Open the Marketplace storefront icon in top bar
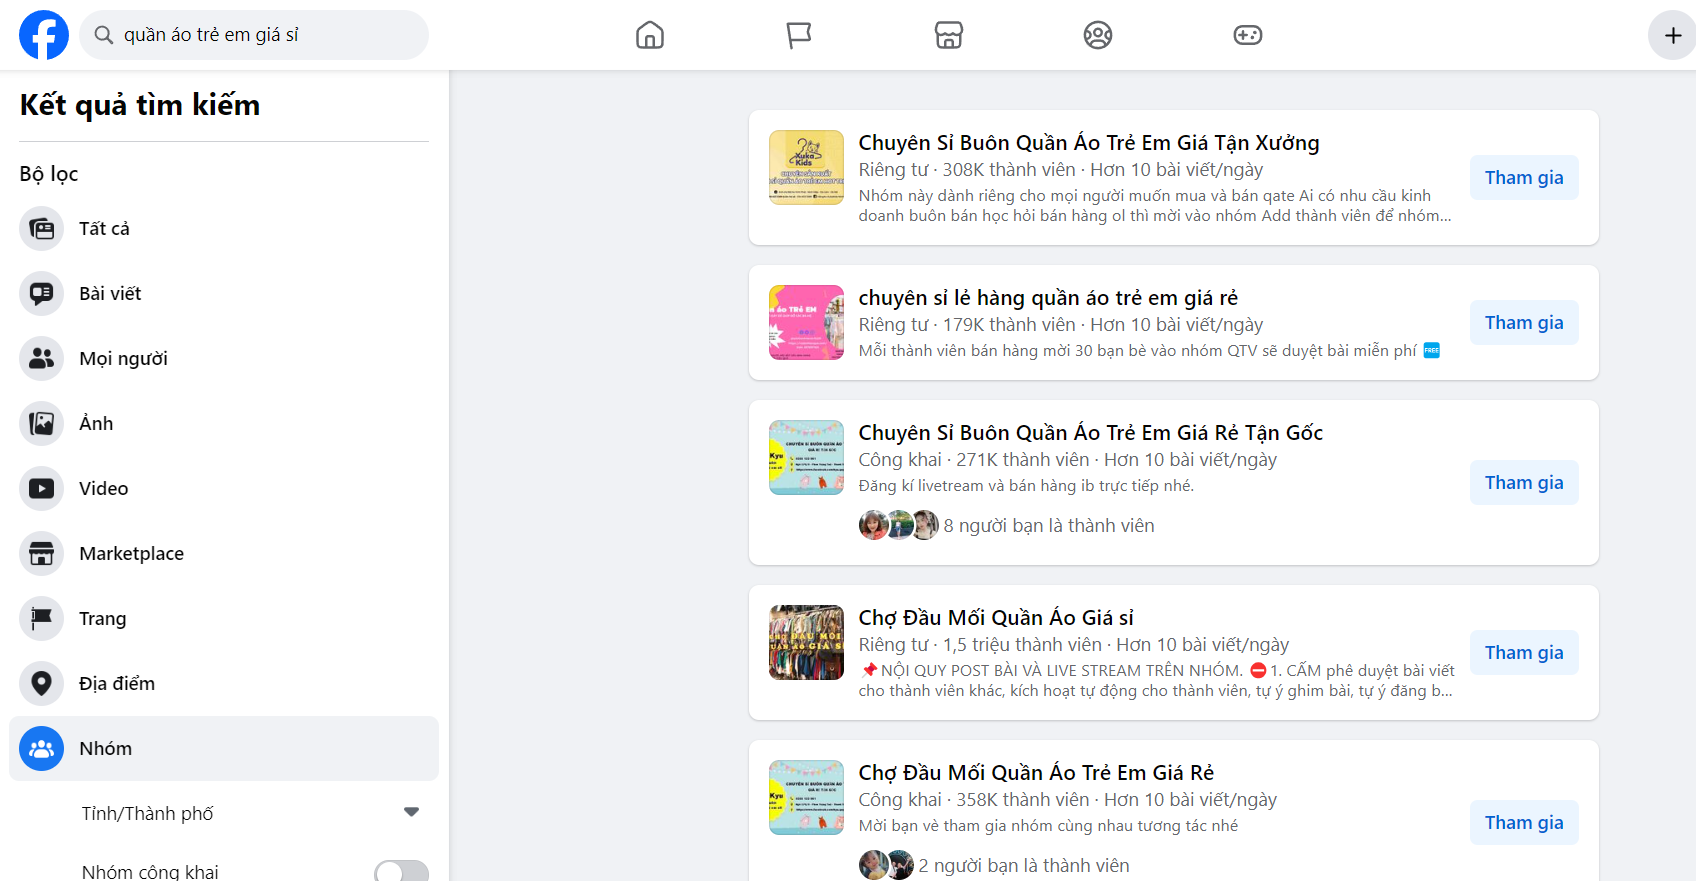The width and height of the screenshot is (1696, 881). click(x=948, y=35)
